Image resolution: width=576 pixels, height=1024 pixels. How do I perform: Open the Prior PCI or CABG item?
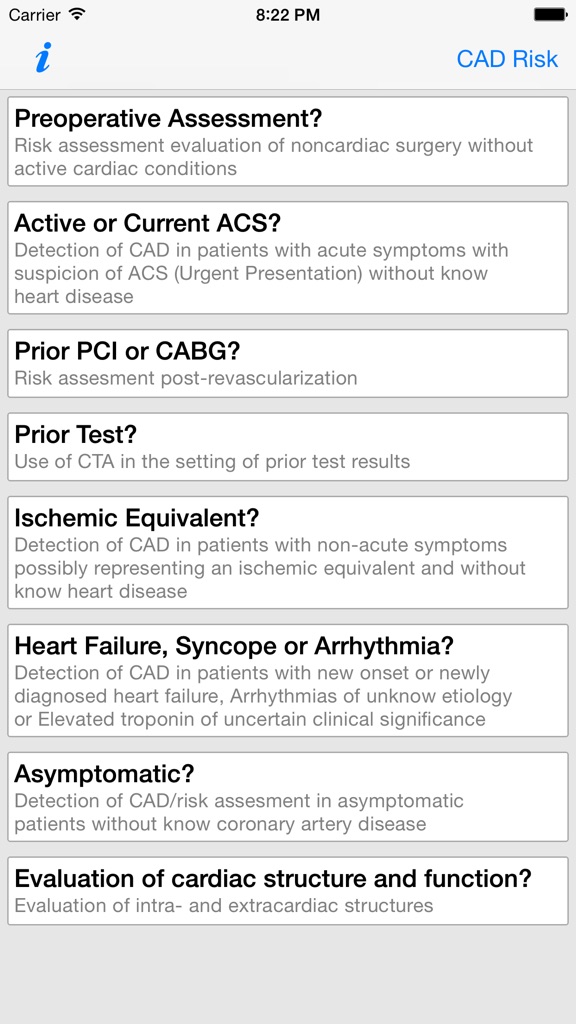click(288, 363)
